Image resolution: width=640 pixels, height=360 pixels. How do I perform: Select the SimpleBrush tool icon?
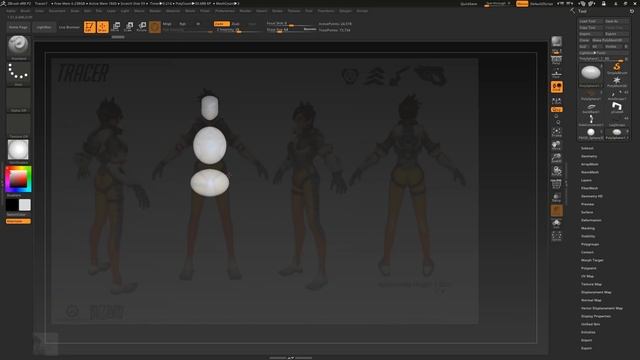pyautogui.click(x=617, y=67)
